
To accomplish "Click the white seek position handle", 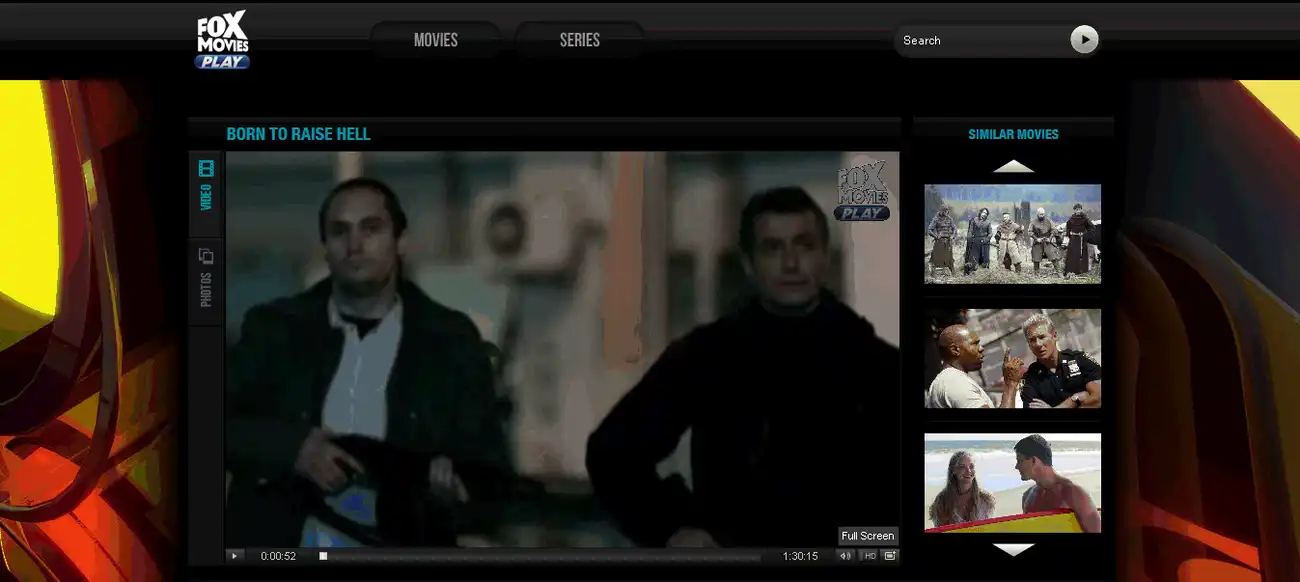I will [x=323, y=556].
